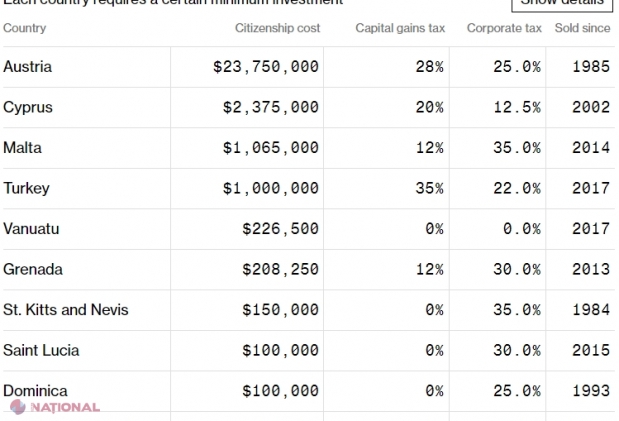Click St. Kitts 1984 sold since value

click(x=590, y=310)
